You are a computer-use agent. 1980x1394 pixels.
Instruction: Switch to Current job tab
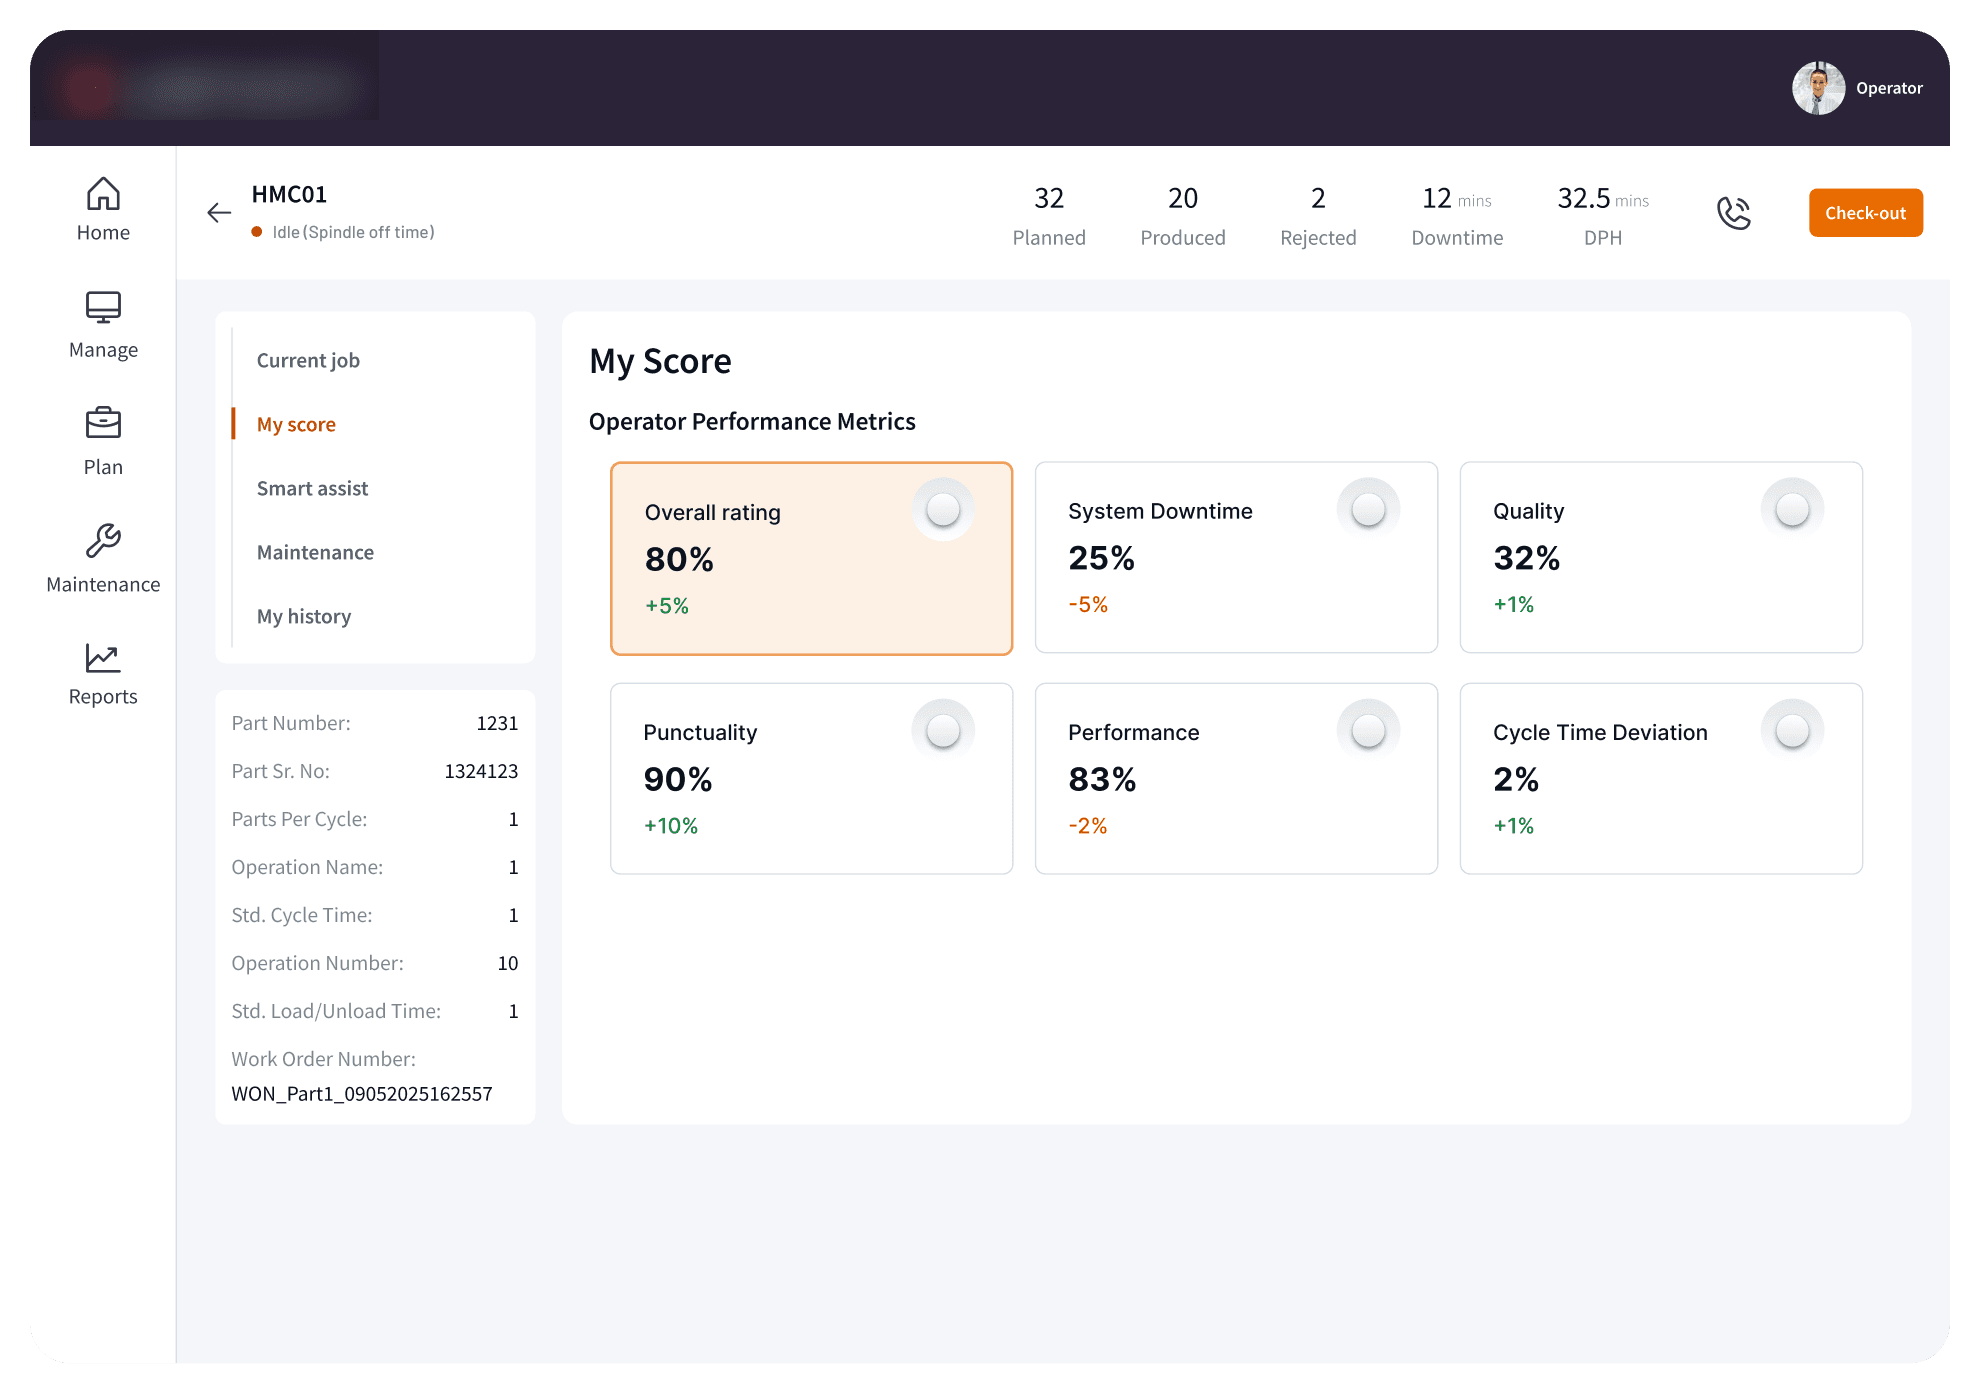point(308,360)
